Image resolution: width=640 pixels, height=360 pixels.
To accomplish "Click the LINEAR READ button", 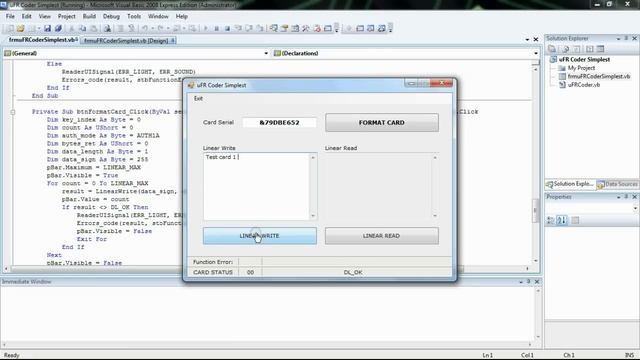I will [382, 236].
